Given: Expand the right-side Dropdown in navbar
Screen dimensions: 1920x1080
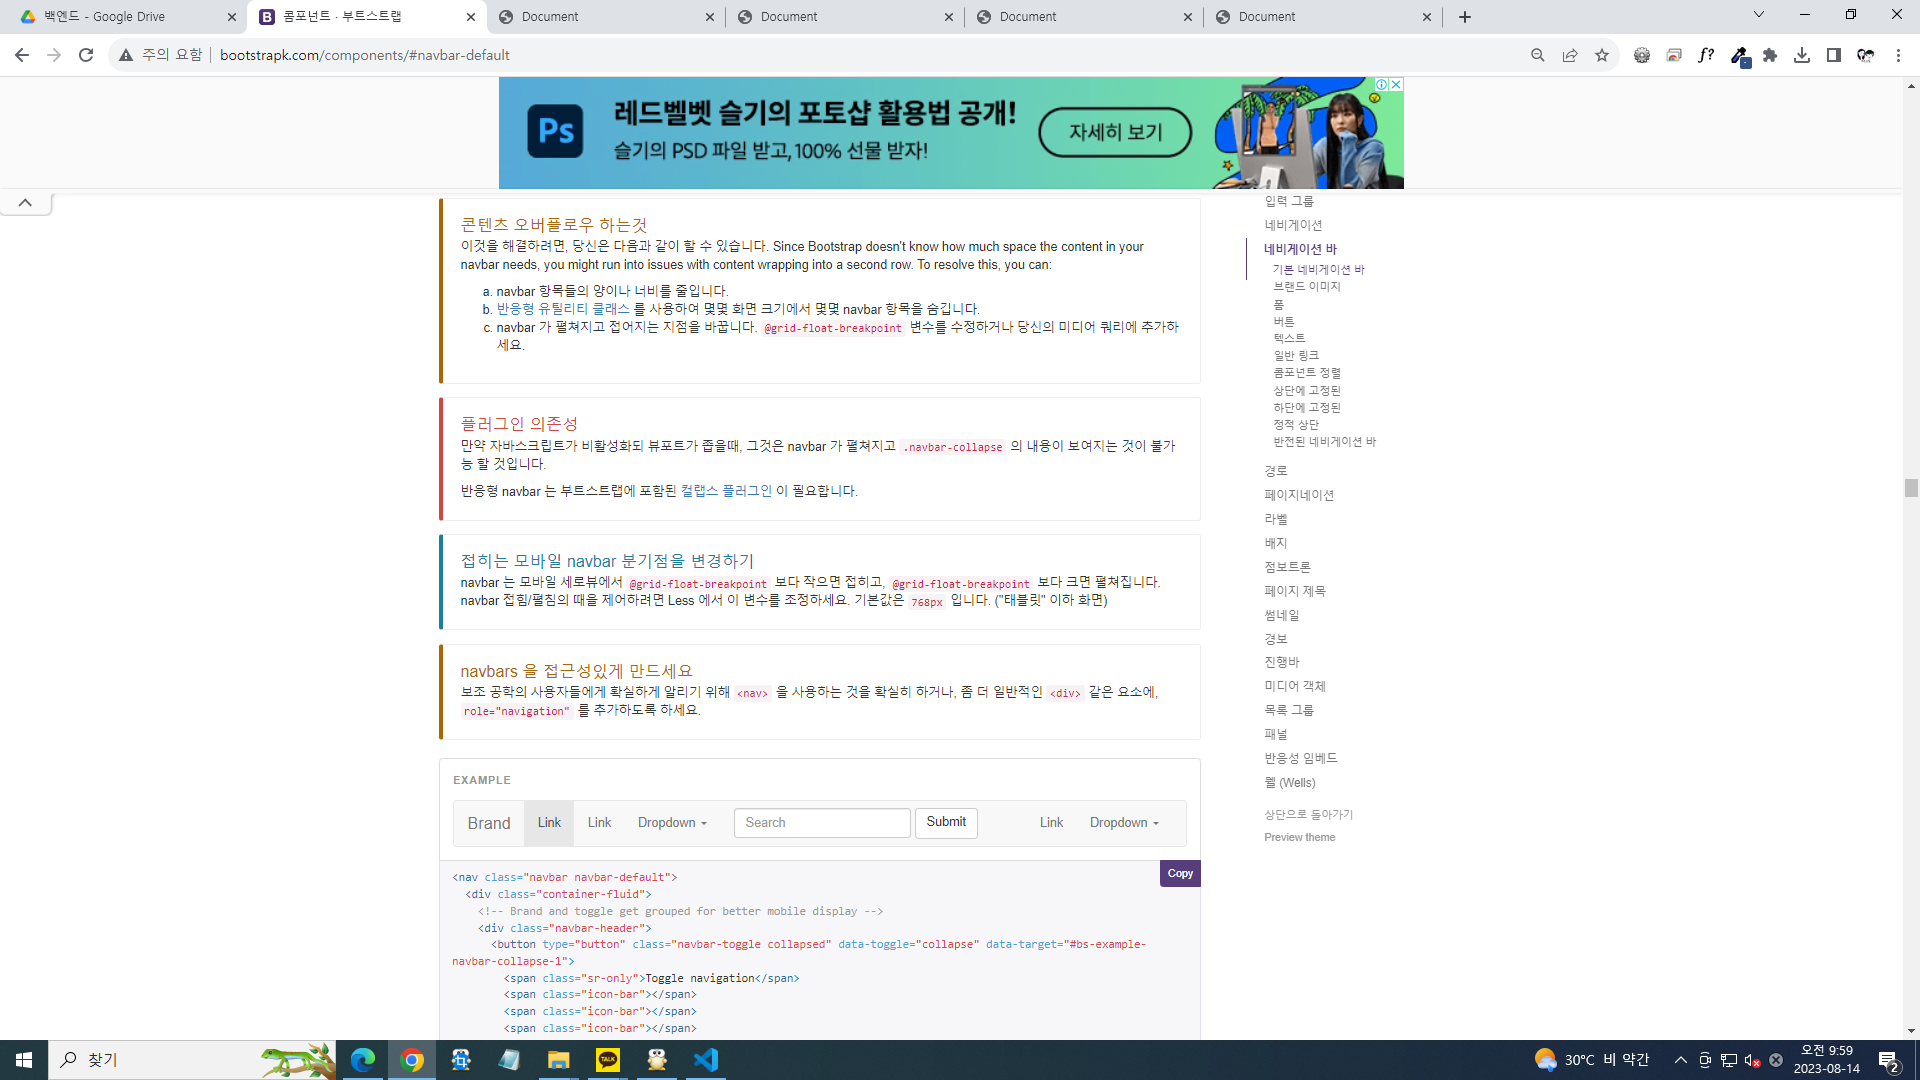Looking at the screenshot, I should point(1124,822).
